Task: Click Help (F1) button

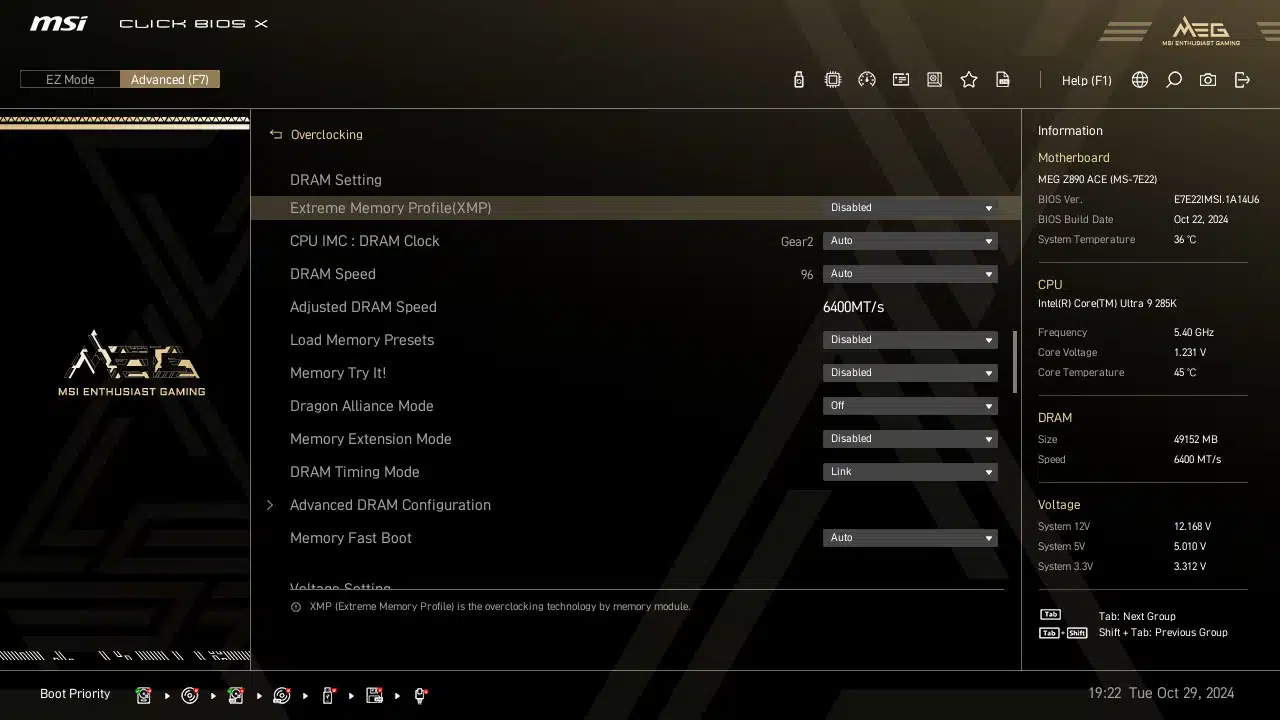Action: tap(1086, 80)
